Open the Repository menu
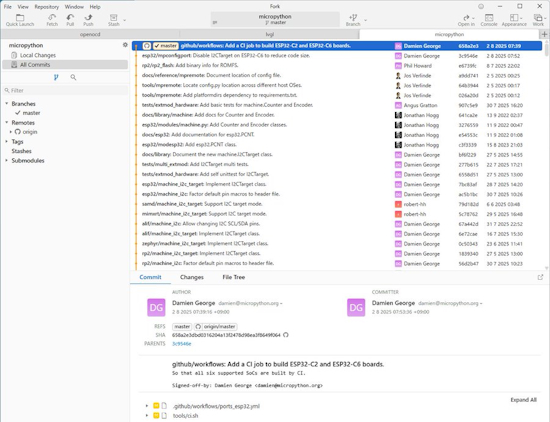Screen dimensions: 550x422 coord(47,7)
